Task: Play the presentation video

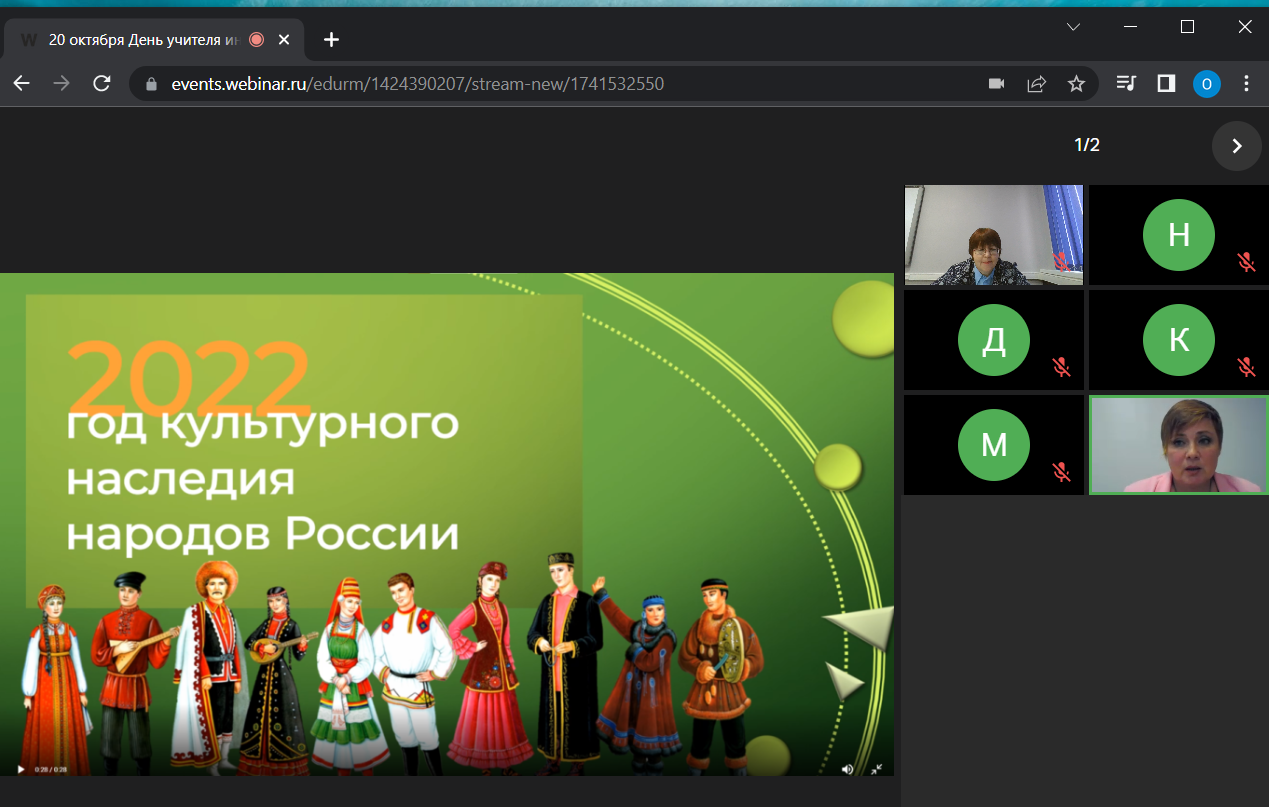Action: [x=20, y=769]
